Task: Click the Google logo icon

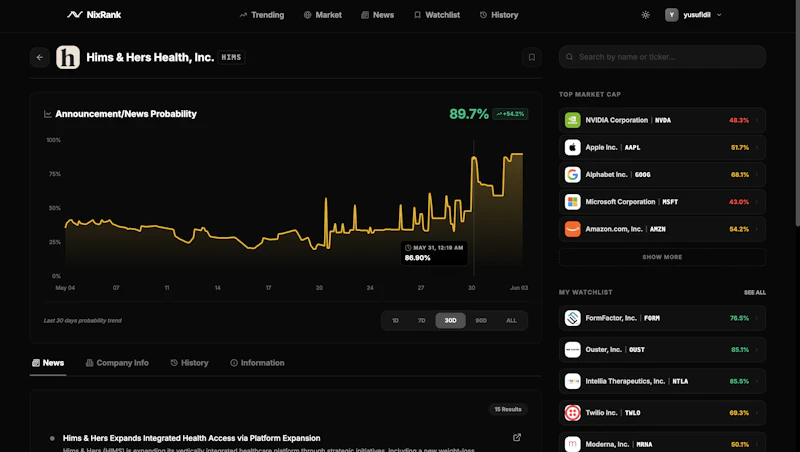Action: tap(572, 174)
